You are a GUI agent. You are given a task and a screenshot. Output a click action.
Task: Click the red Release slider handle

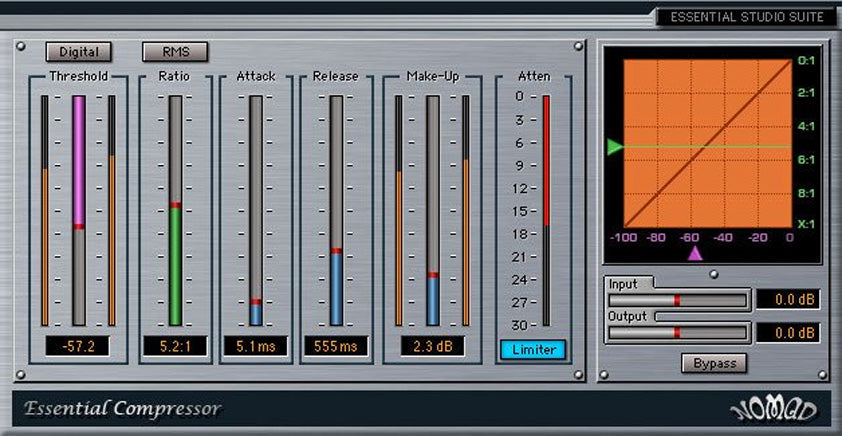[x=336, y=250]
